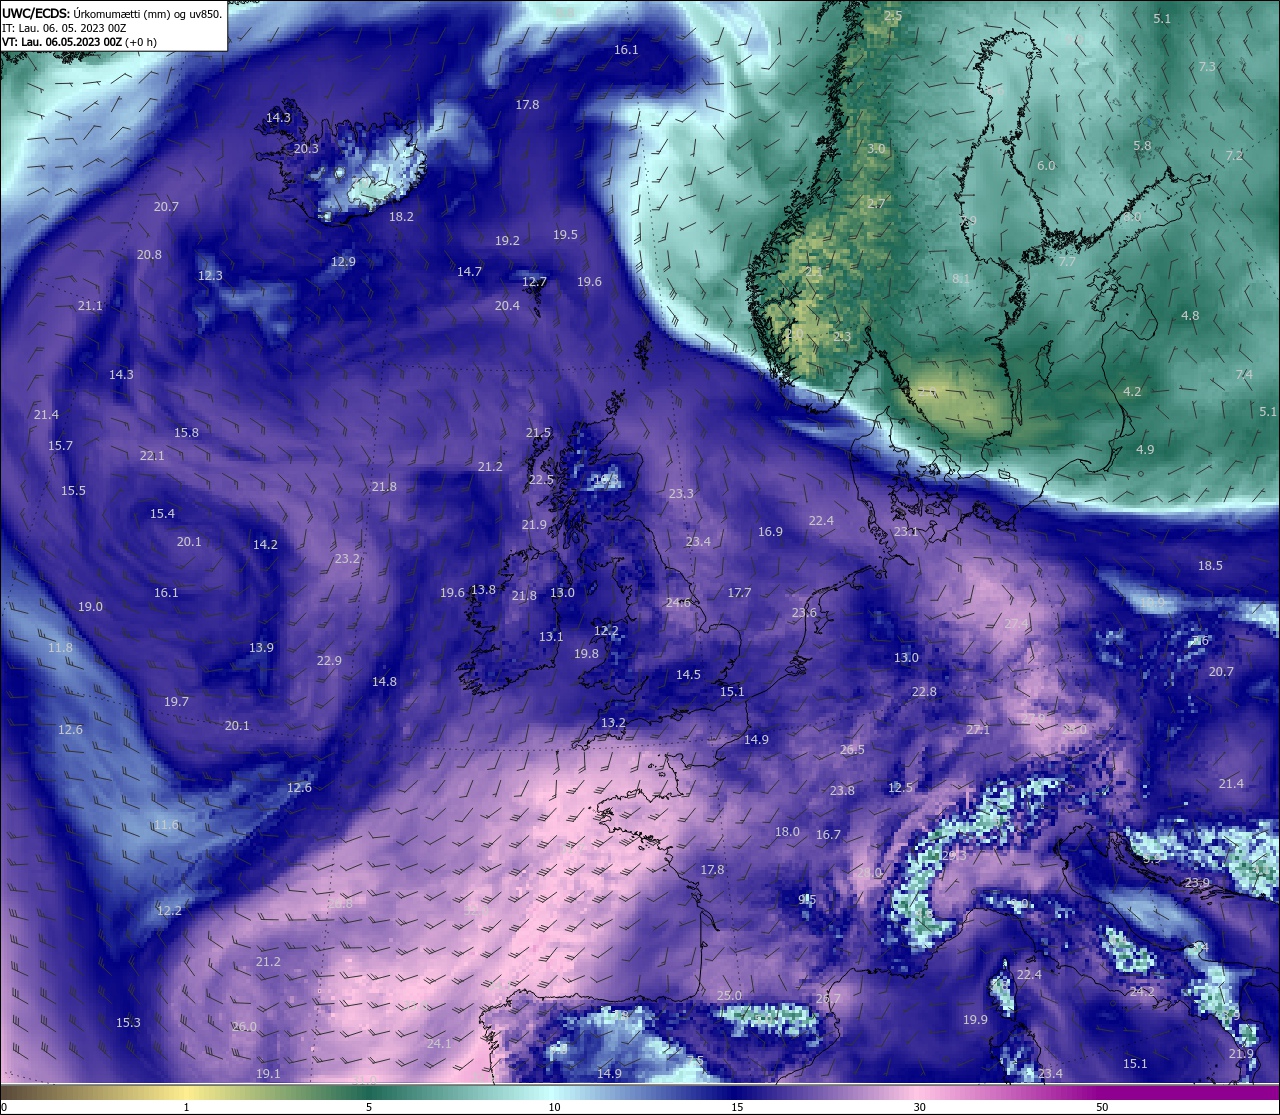Click the 22.9 map value
The height and width of the screenshot is (1115, 1280).
pyautogui.click(x=329, y=660)
